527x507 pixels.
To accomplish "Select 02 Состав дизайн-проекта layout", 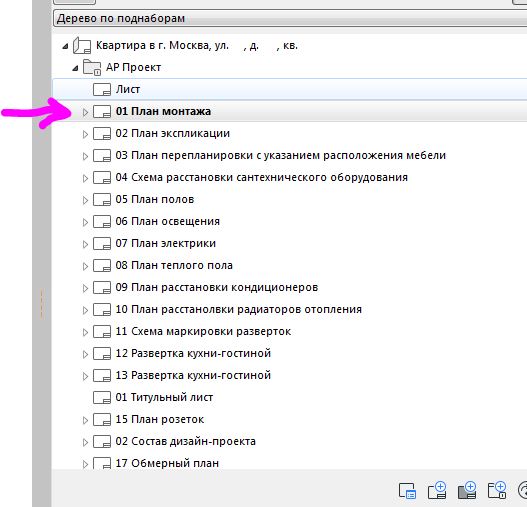I will [x=186, y=441].
